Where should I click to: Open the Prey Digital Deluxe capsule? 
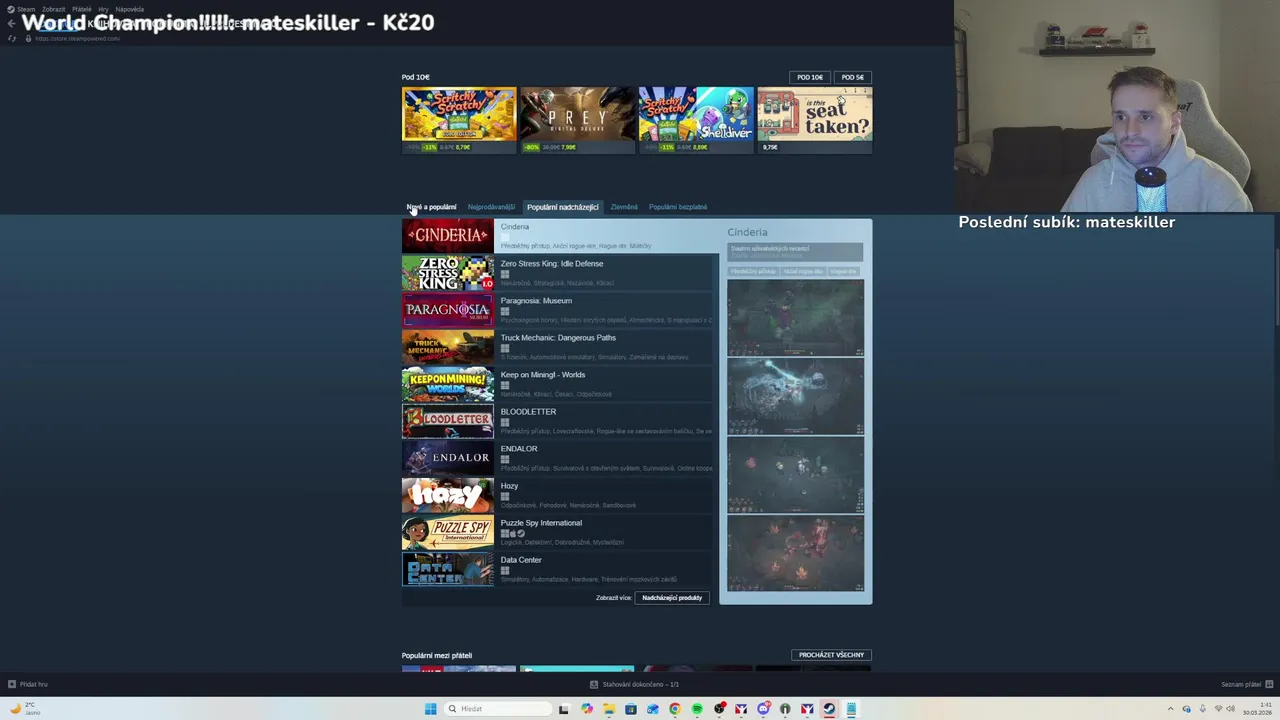(578, 120)
